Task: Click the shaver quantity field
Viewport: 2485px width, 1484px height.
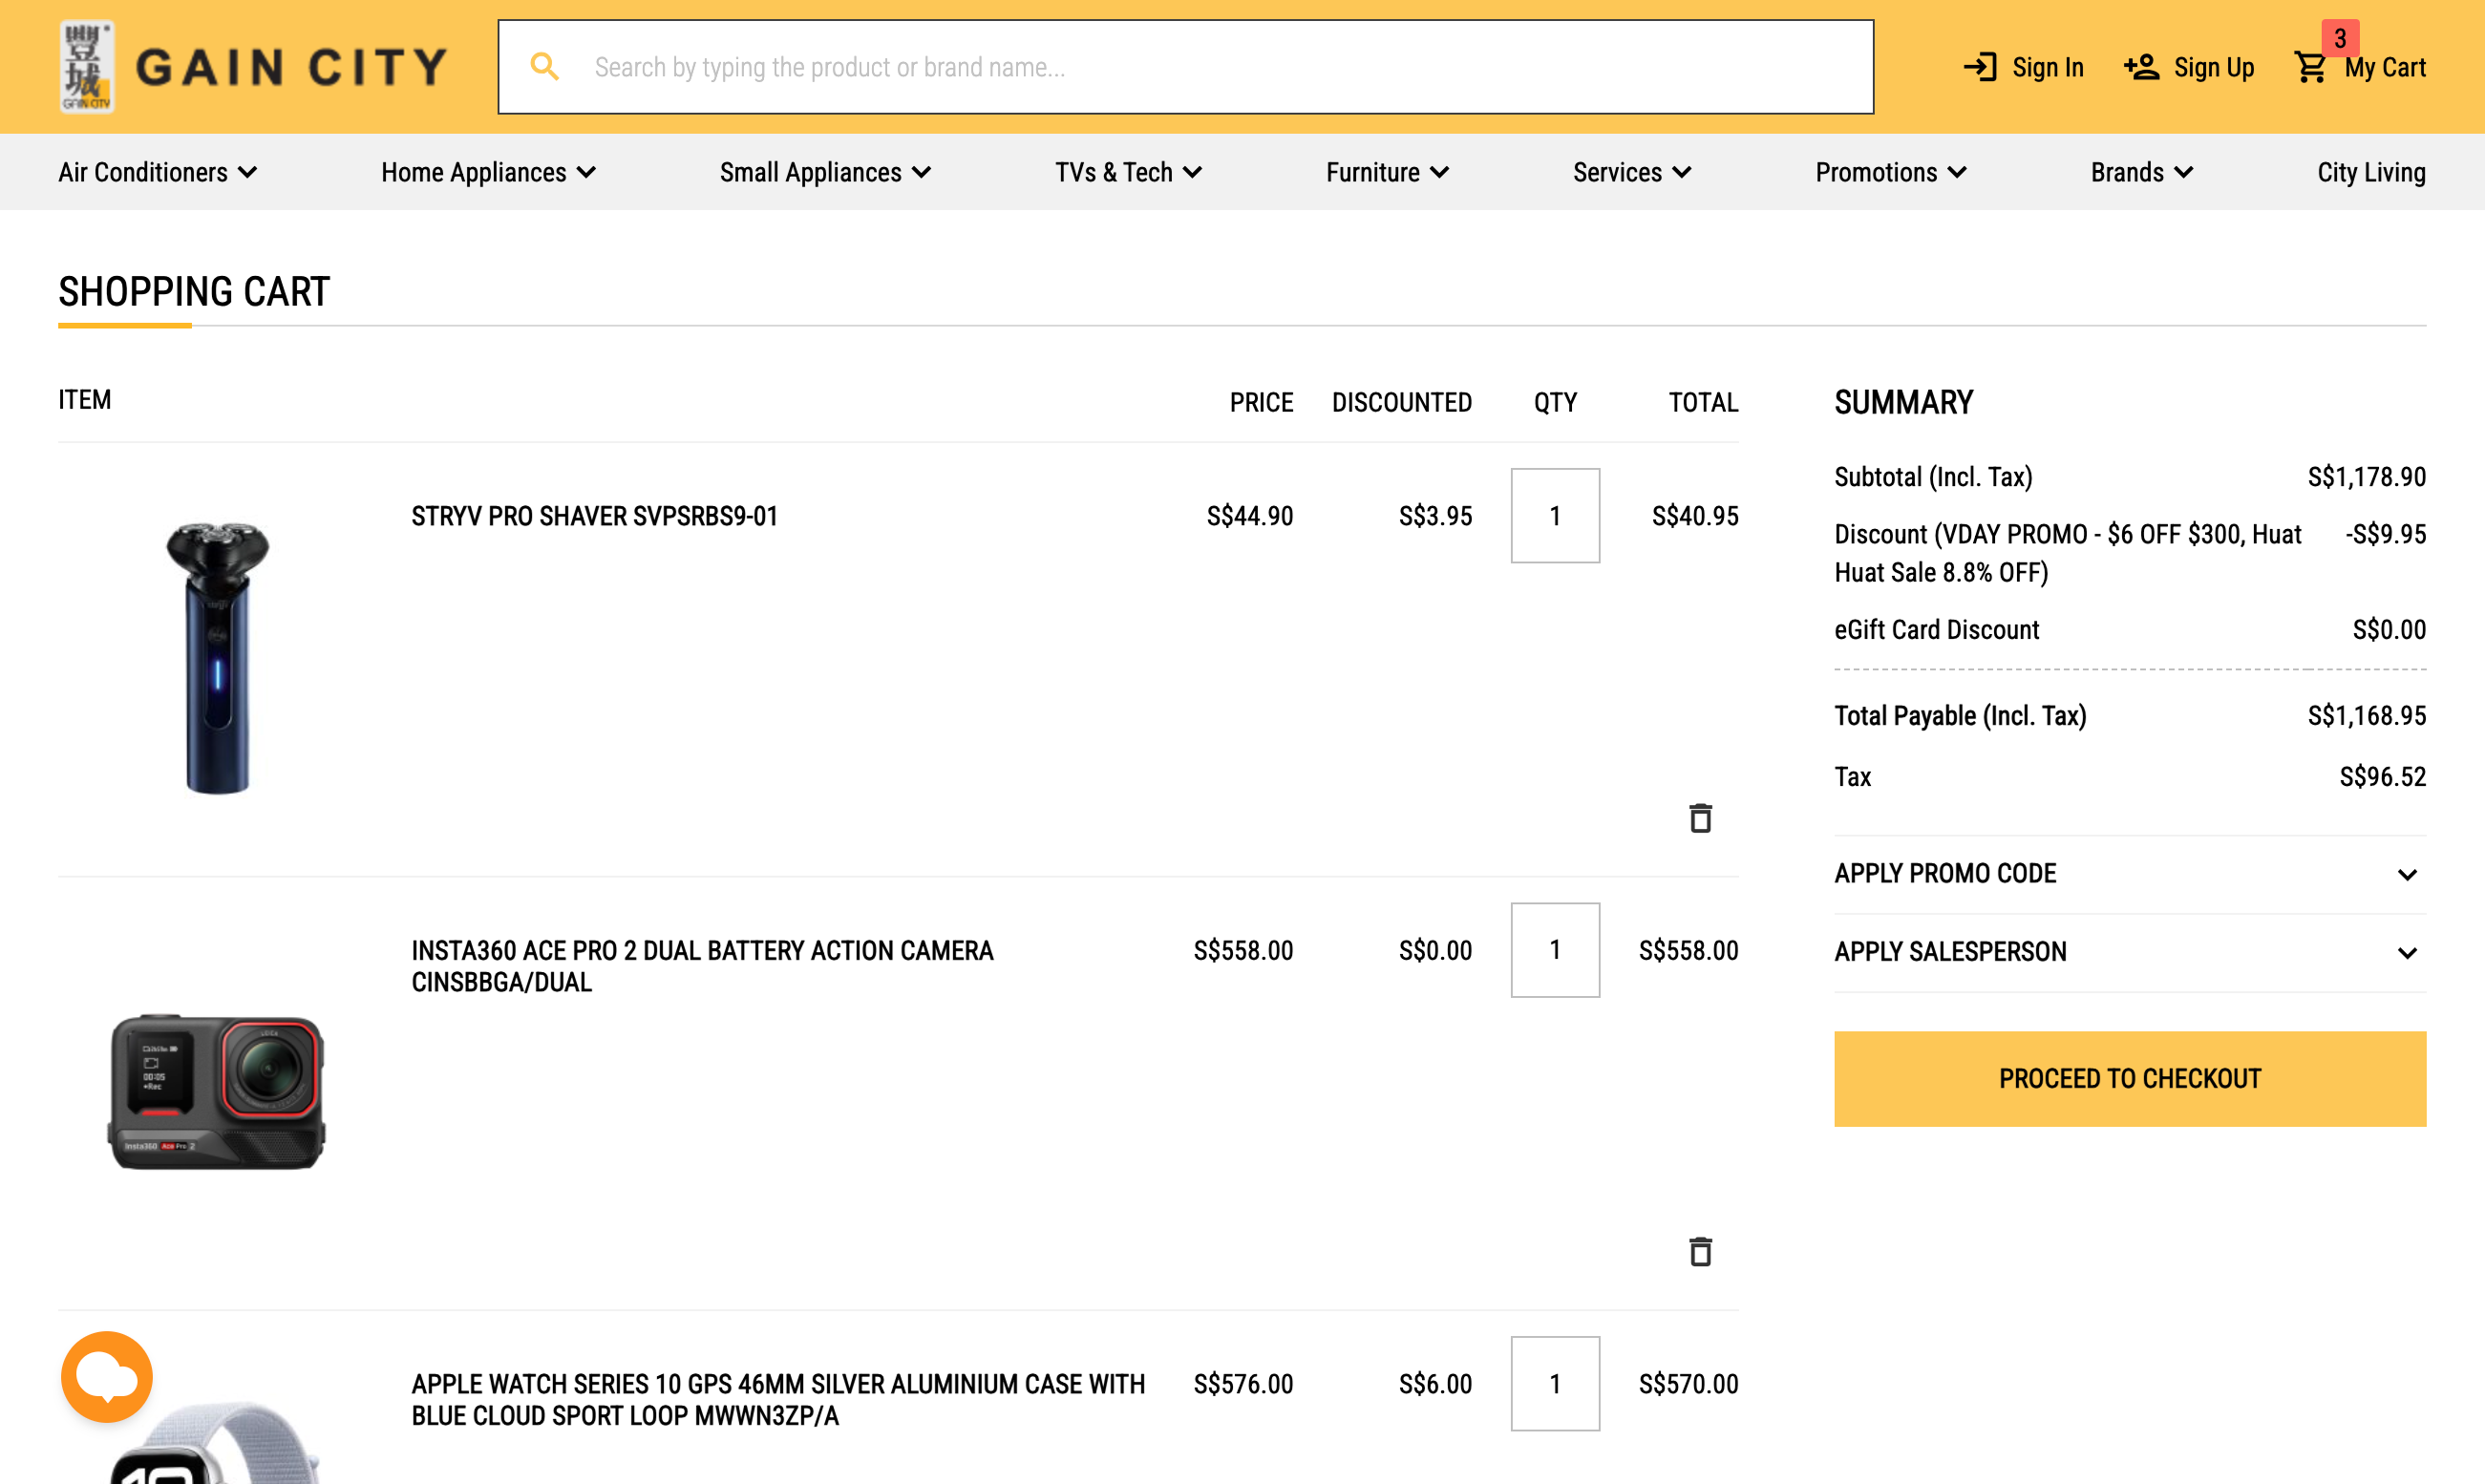Action: click(x=1554, y=516)
